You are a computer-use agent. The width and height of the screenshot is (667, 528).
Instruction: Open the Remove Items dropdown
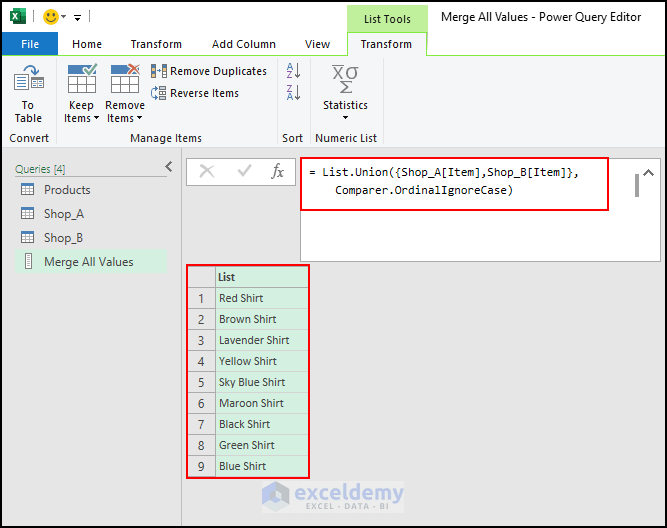(125, 93)
